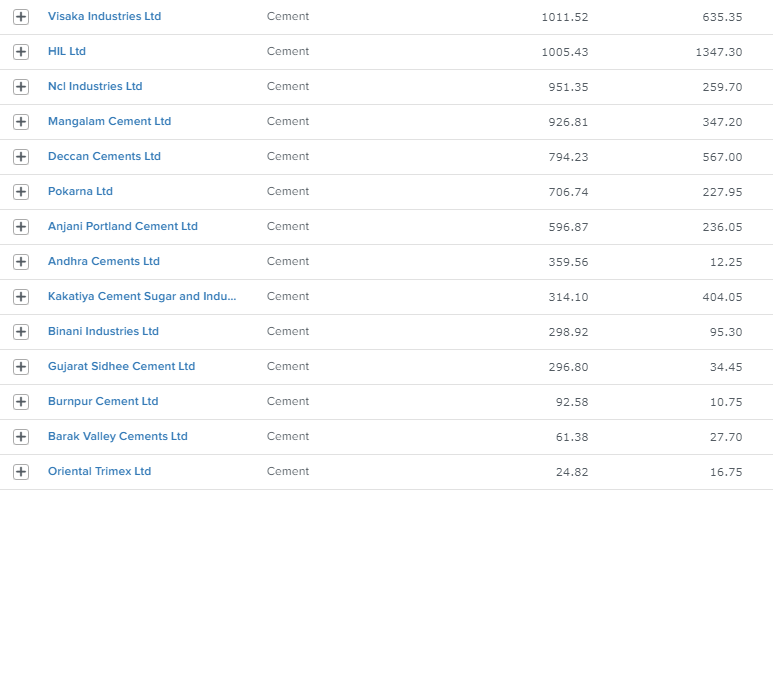Select the 567.00 value for Deccan Cements

[x=722, y=157]
